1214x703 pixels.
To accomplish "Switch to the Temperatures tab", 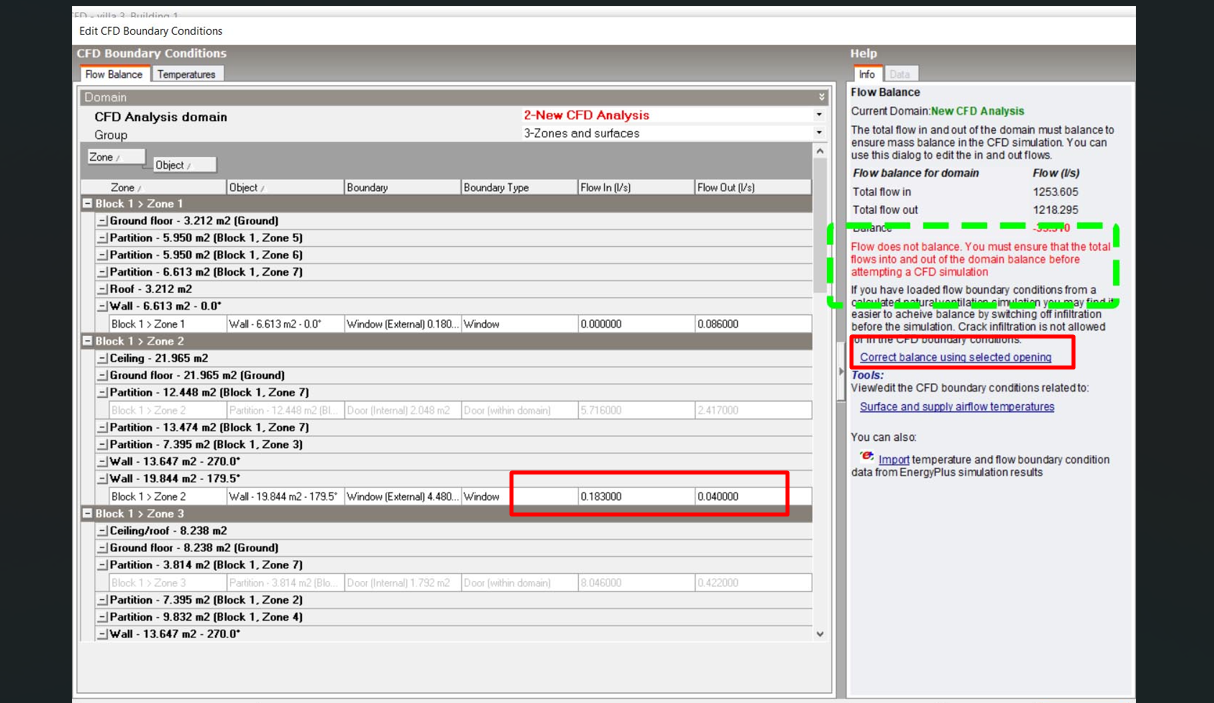I will click(187, 74).
